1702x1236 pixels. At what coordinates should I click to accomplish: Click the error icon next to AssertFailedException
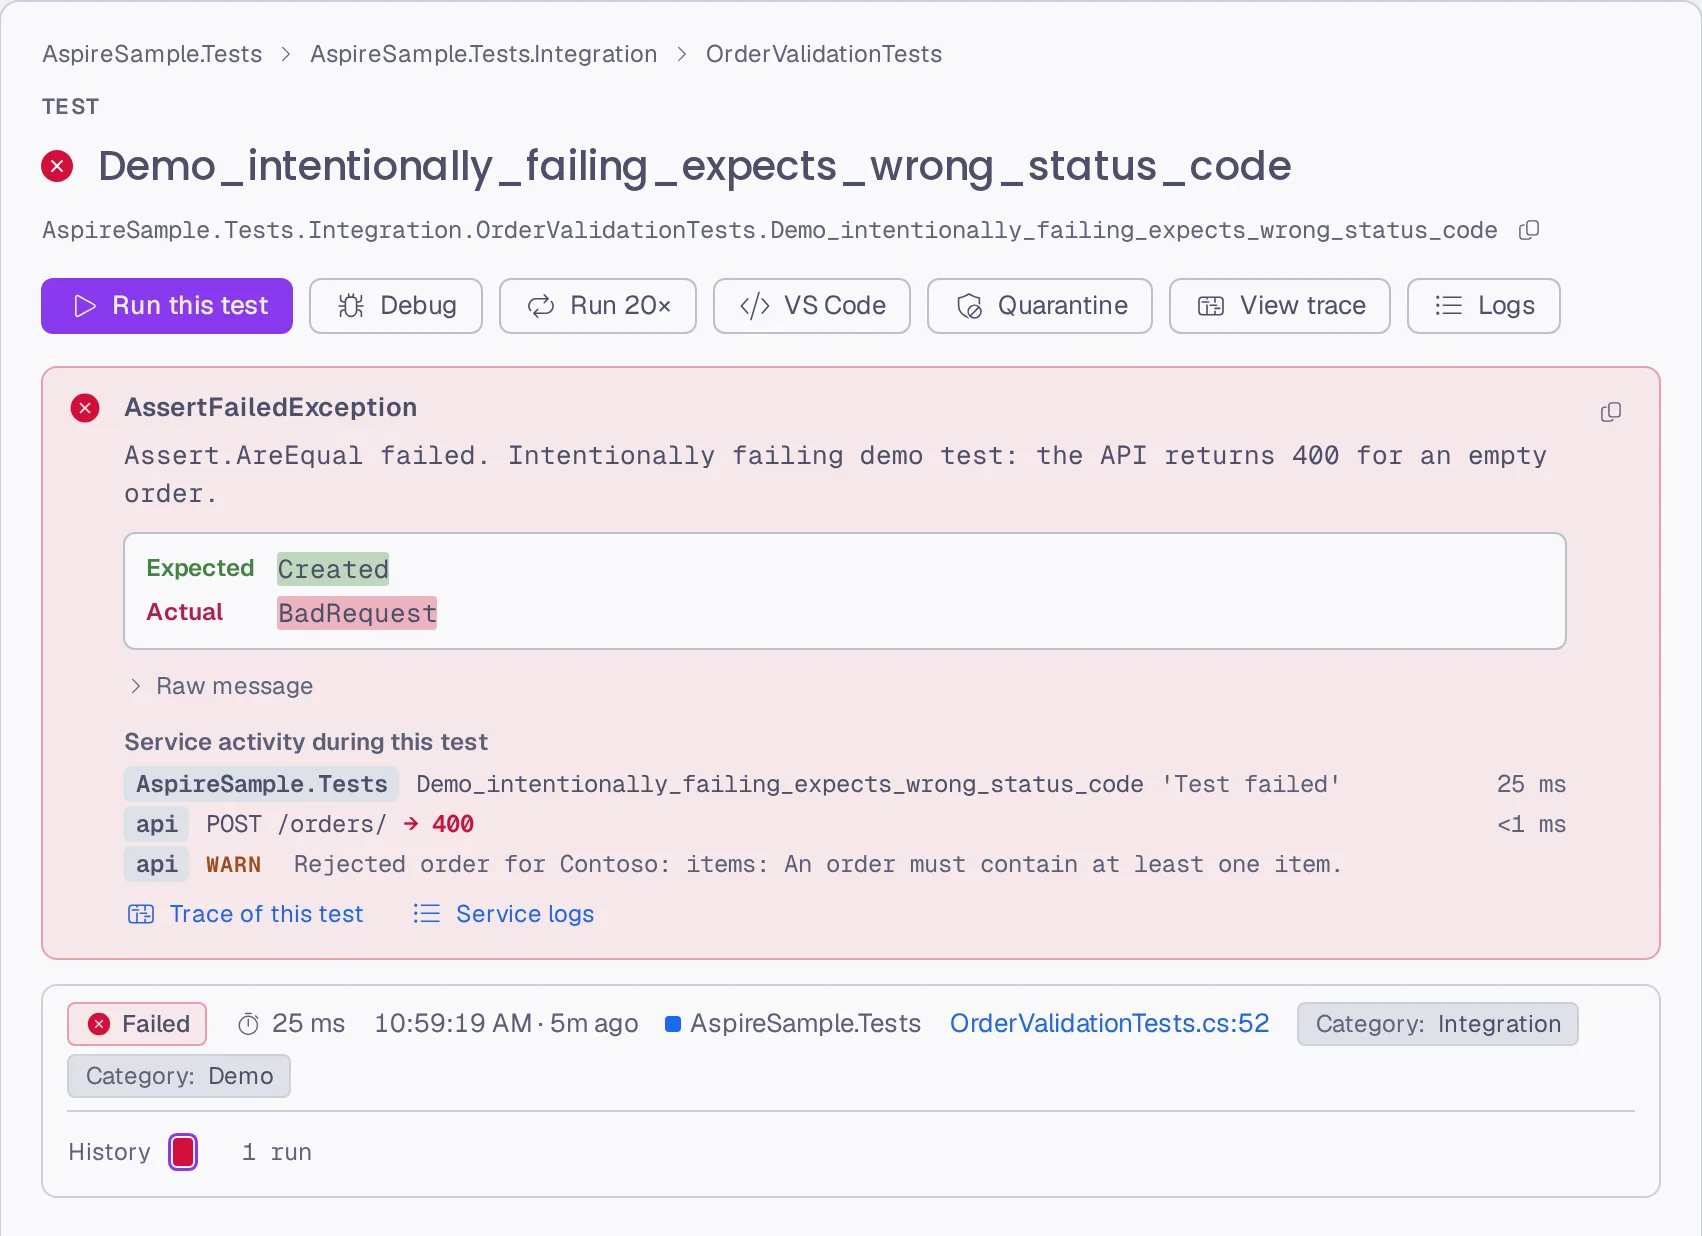coord(85,408)
